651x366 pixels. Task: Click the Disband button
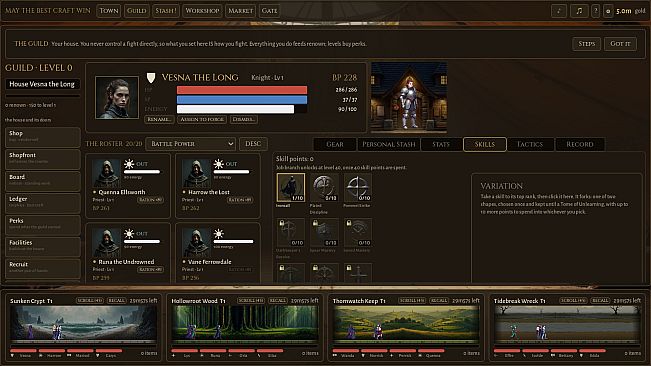pyautogui.click(x=244, y=120)
